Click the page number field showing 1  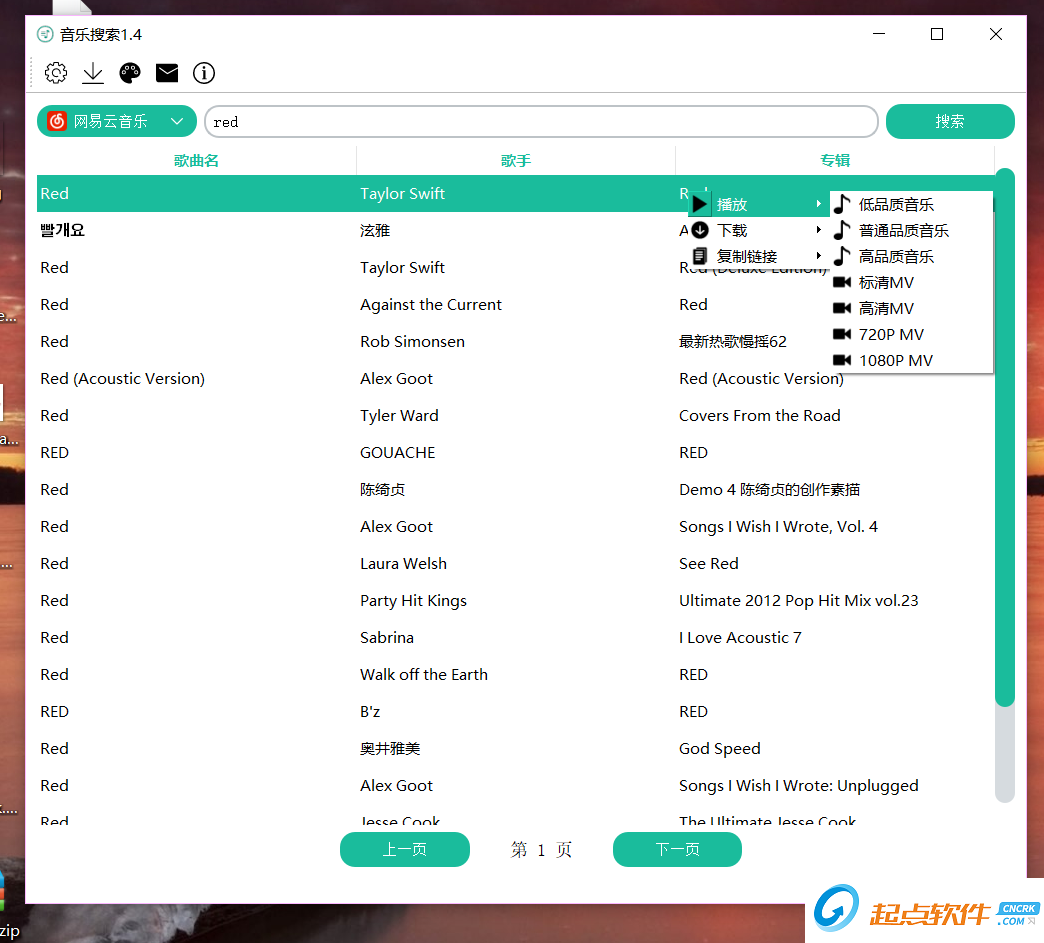pyautogui.click(x=541, y=850)
